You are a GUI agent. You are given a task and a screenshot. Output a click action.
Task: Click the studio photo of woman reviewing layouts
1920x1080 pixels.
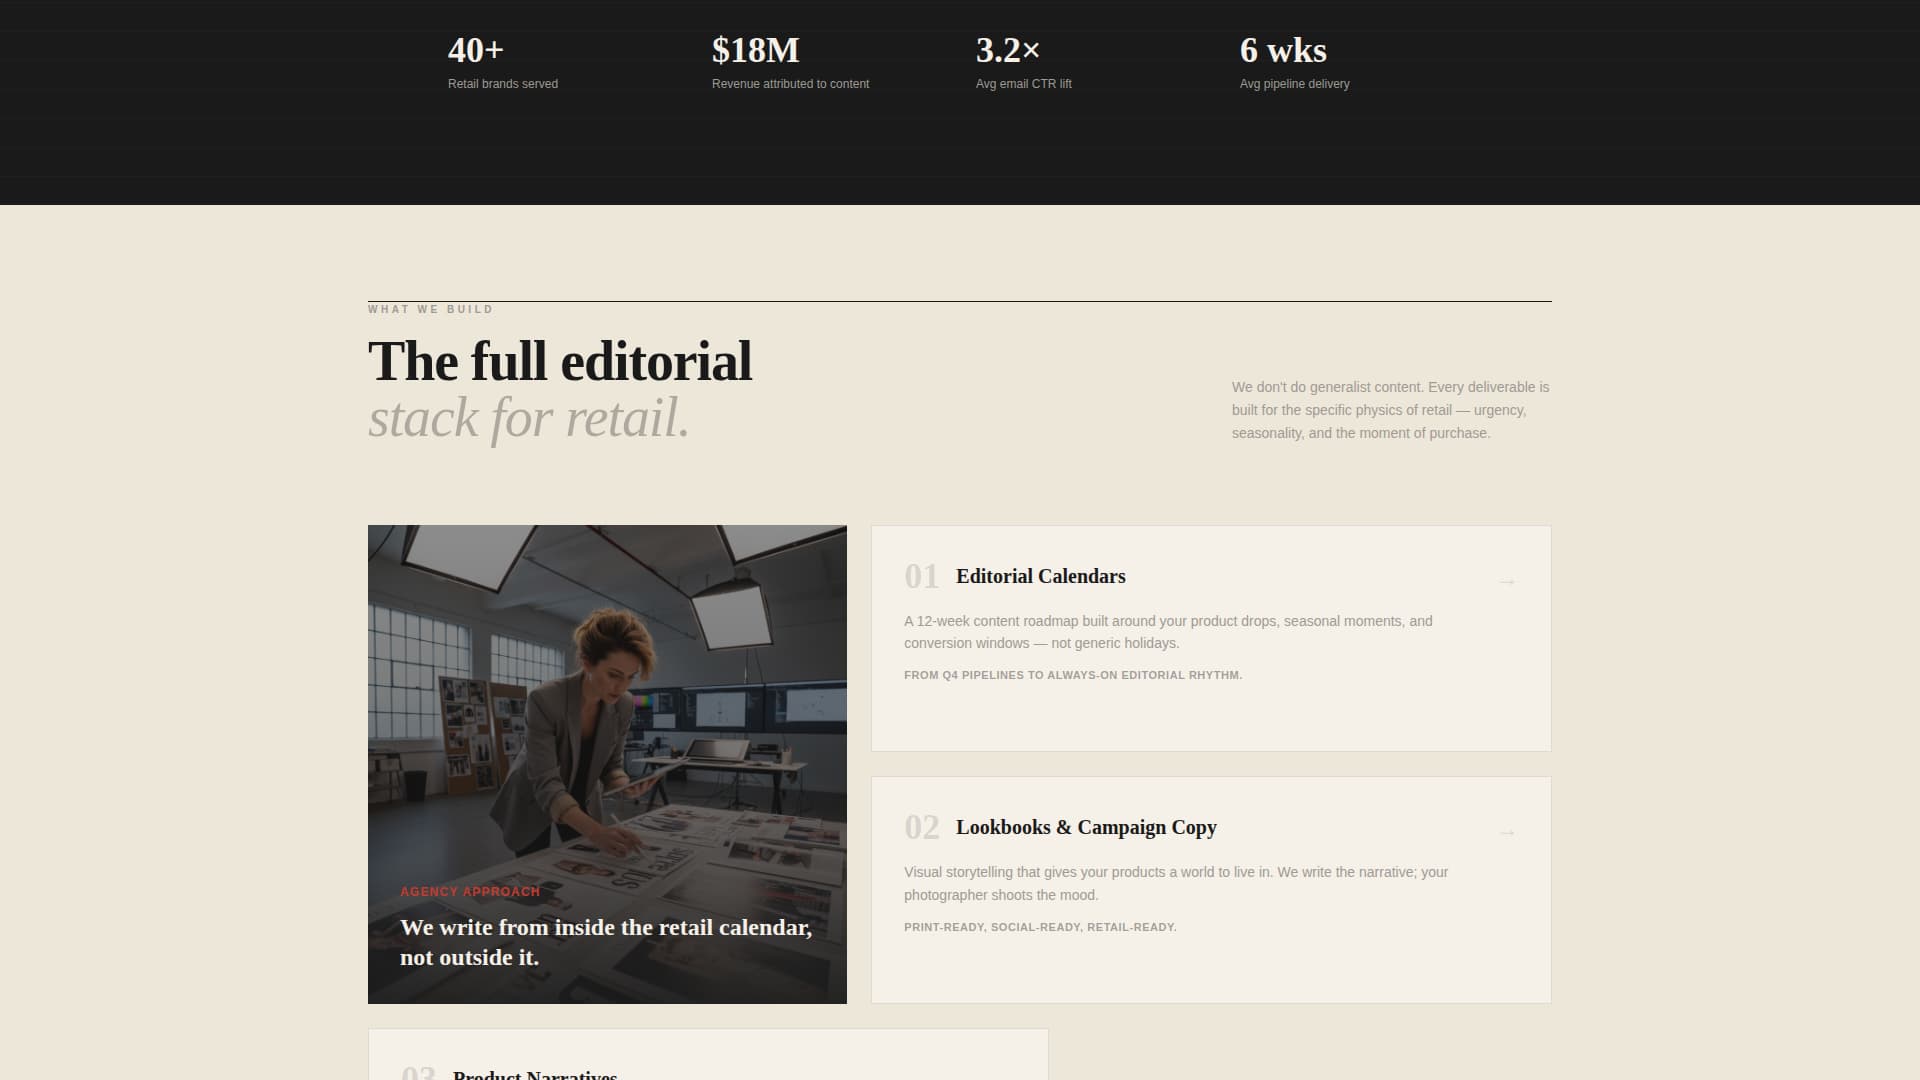(x=607, y=764)
